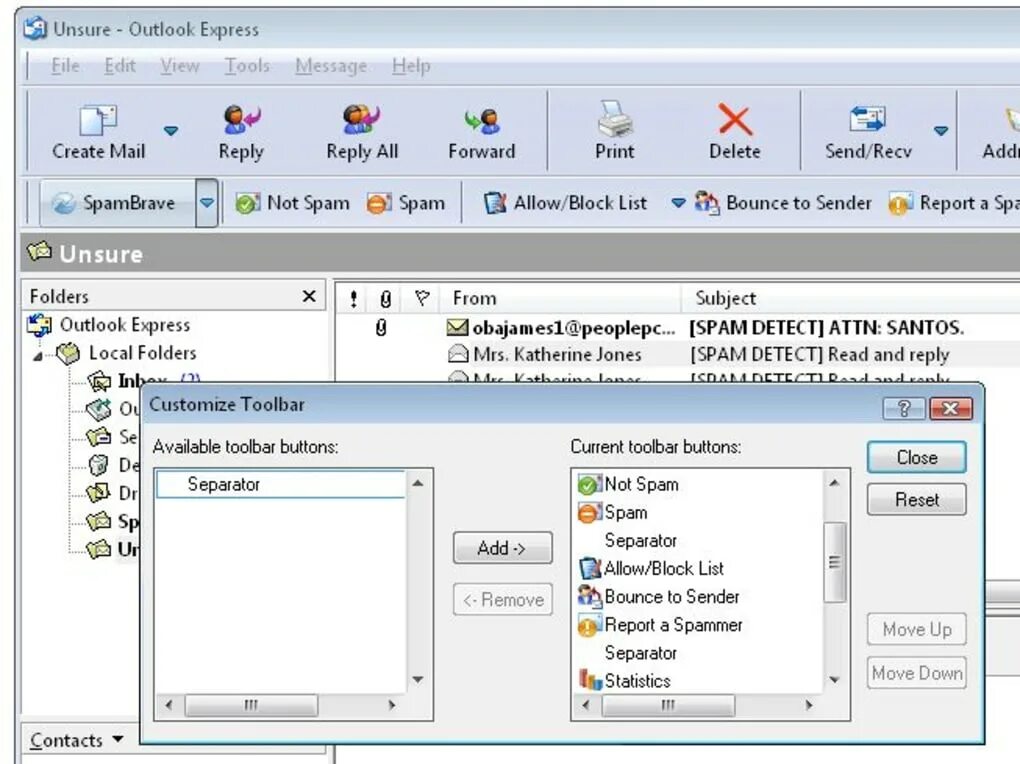Select Separator in available toolbar buttons
This screenshot has width=1020, height=764.
(280, 484)
